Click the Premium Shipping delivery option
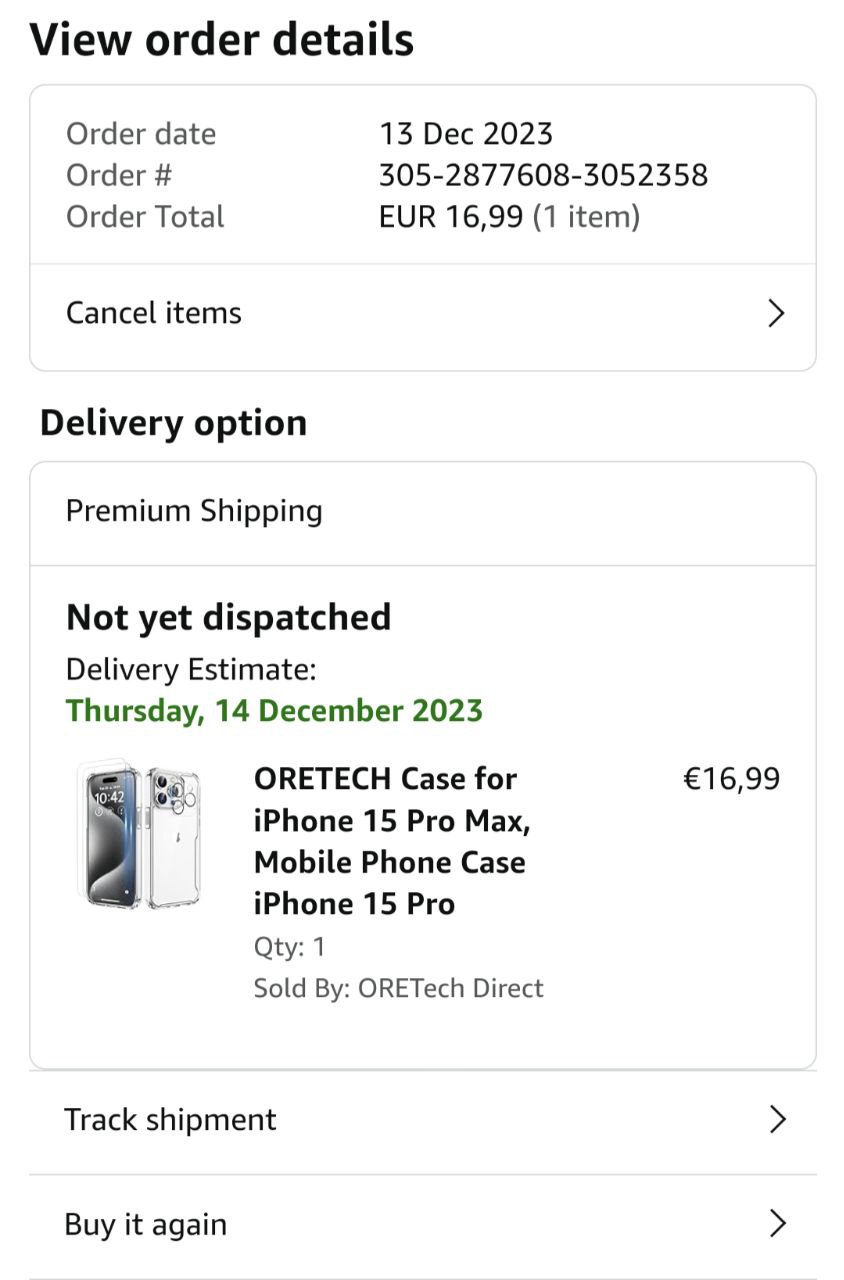 [x=194, y=511]
